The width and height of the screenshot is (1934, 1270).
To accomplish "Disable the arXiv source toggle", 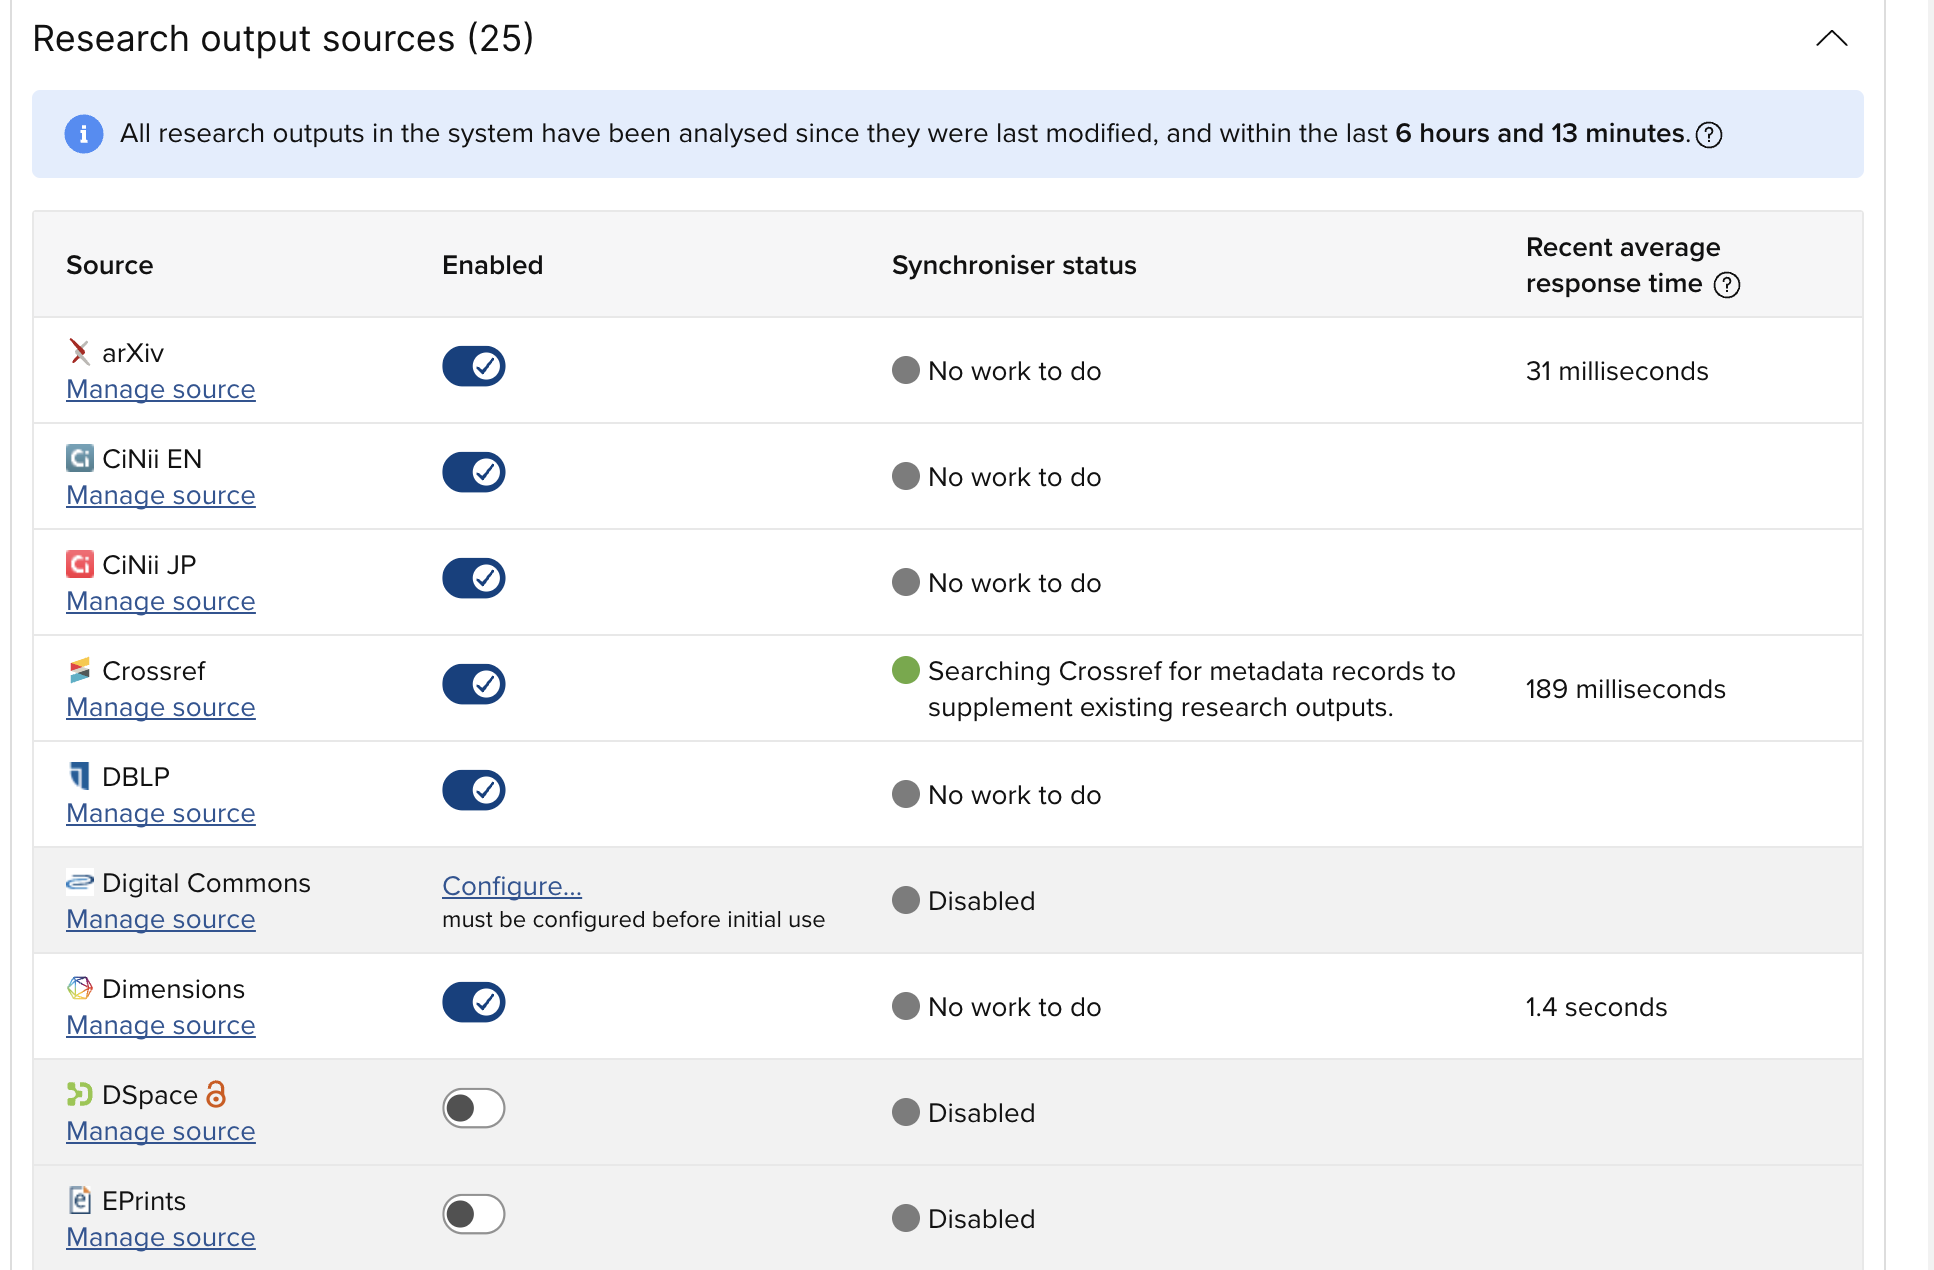I will [x=473, y=366].
